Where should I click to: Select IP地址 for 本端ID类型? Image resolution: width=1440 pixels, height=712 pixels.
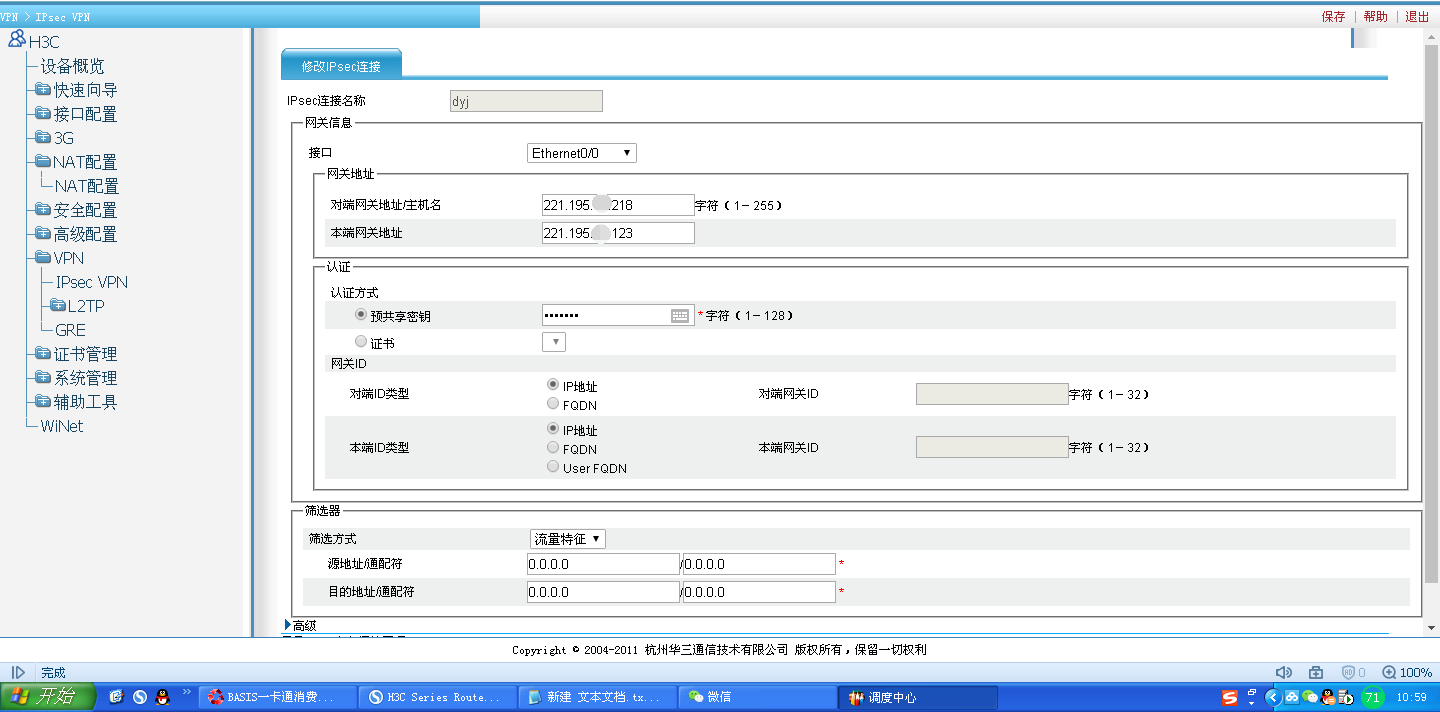tap(553, 429)
